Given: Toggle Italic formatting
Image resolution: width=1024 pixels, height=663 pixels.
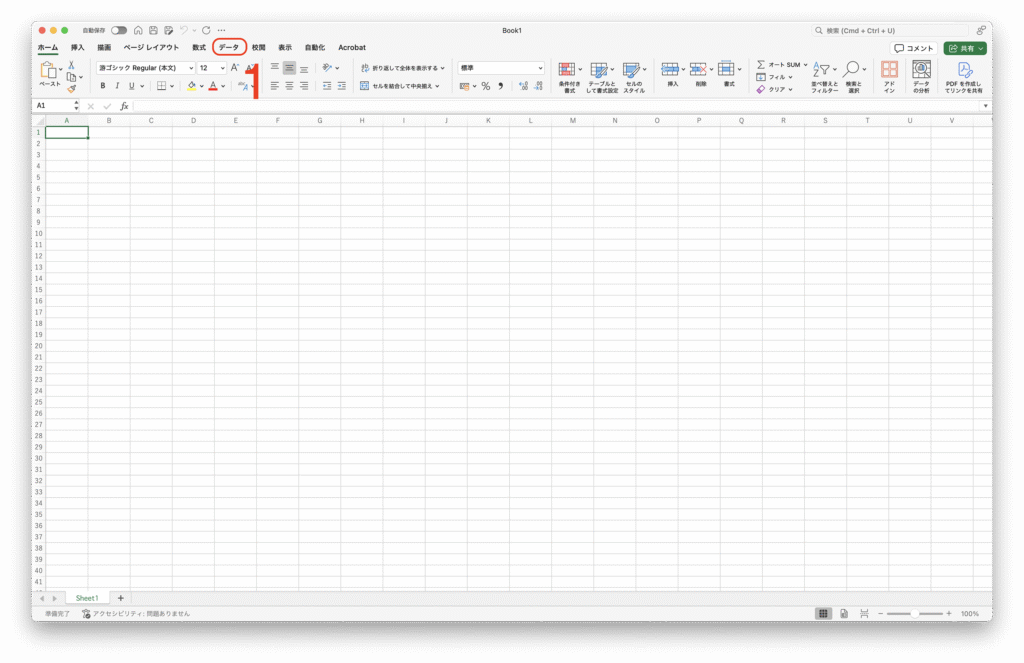Looking at the screenshot, I should [x=117, y=86].
